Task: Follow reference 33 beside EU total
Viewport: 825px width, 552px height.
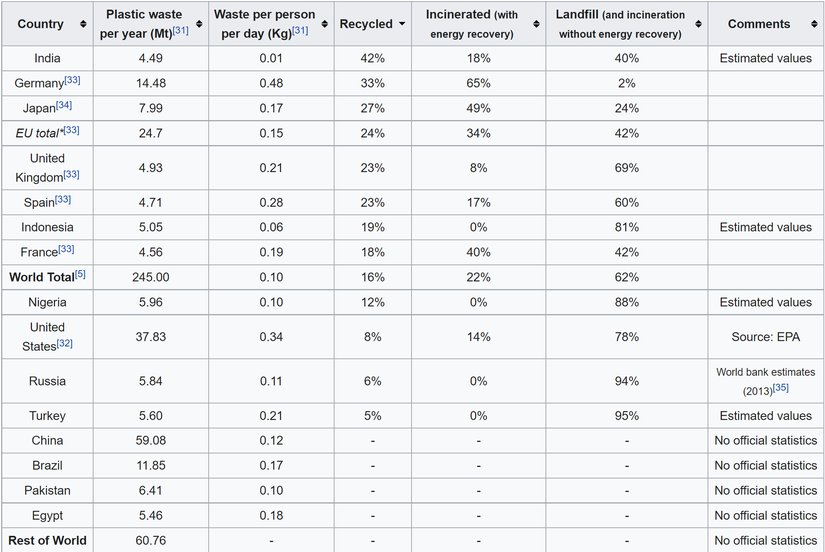Action: (71, 129)
